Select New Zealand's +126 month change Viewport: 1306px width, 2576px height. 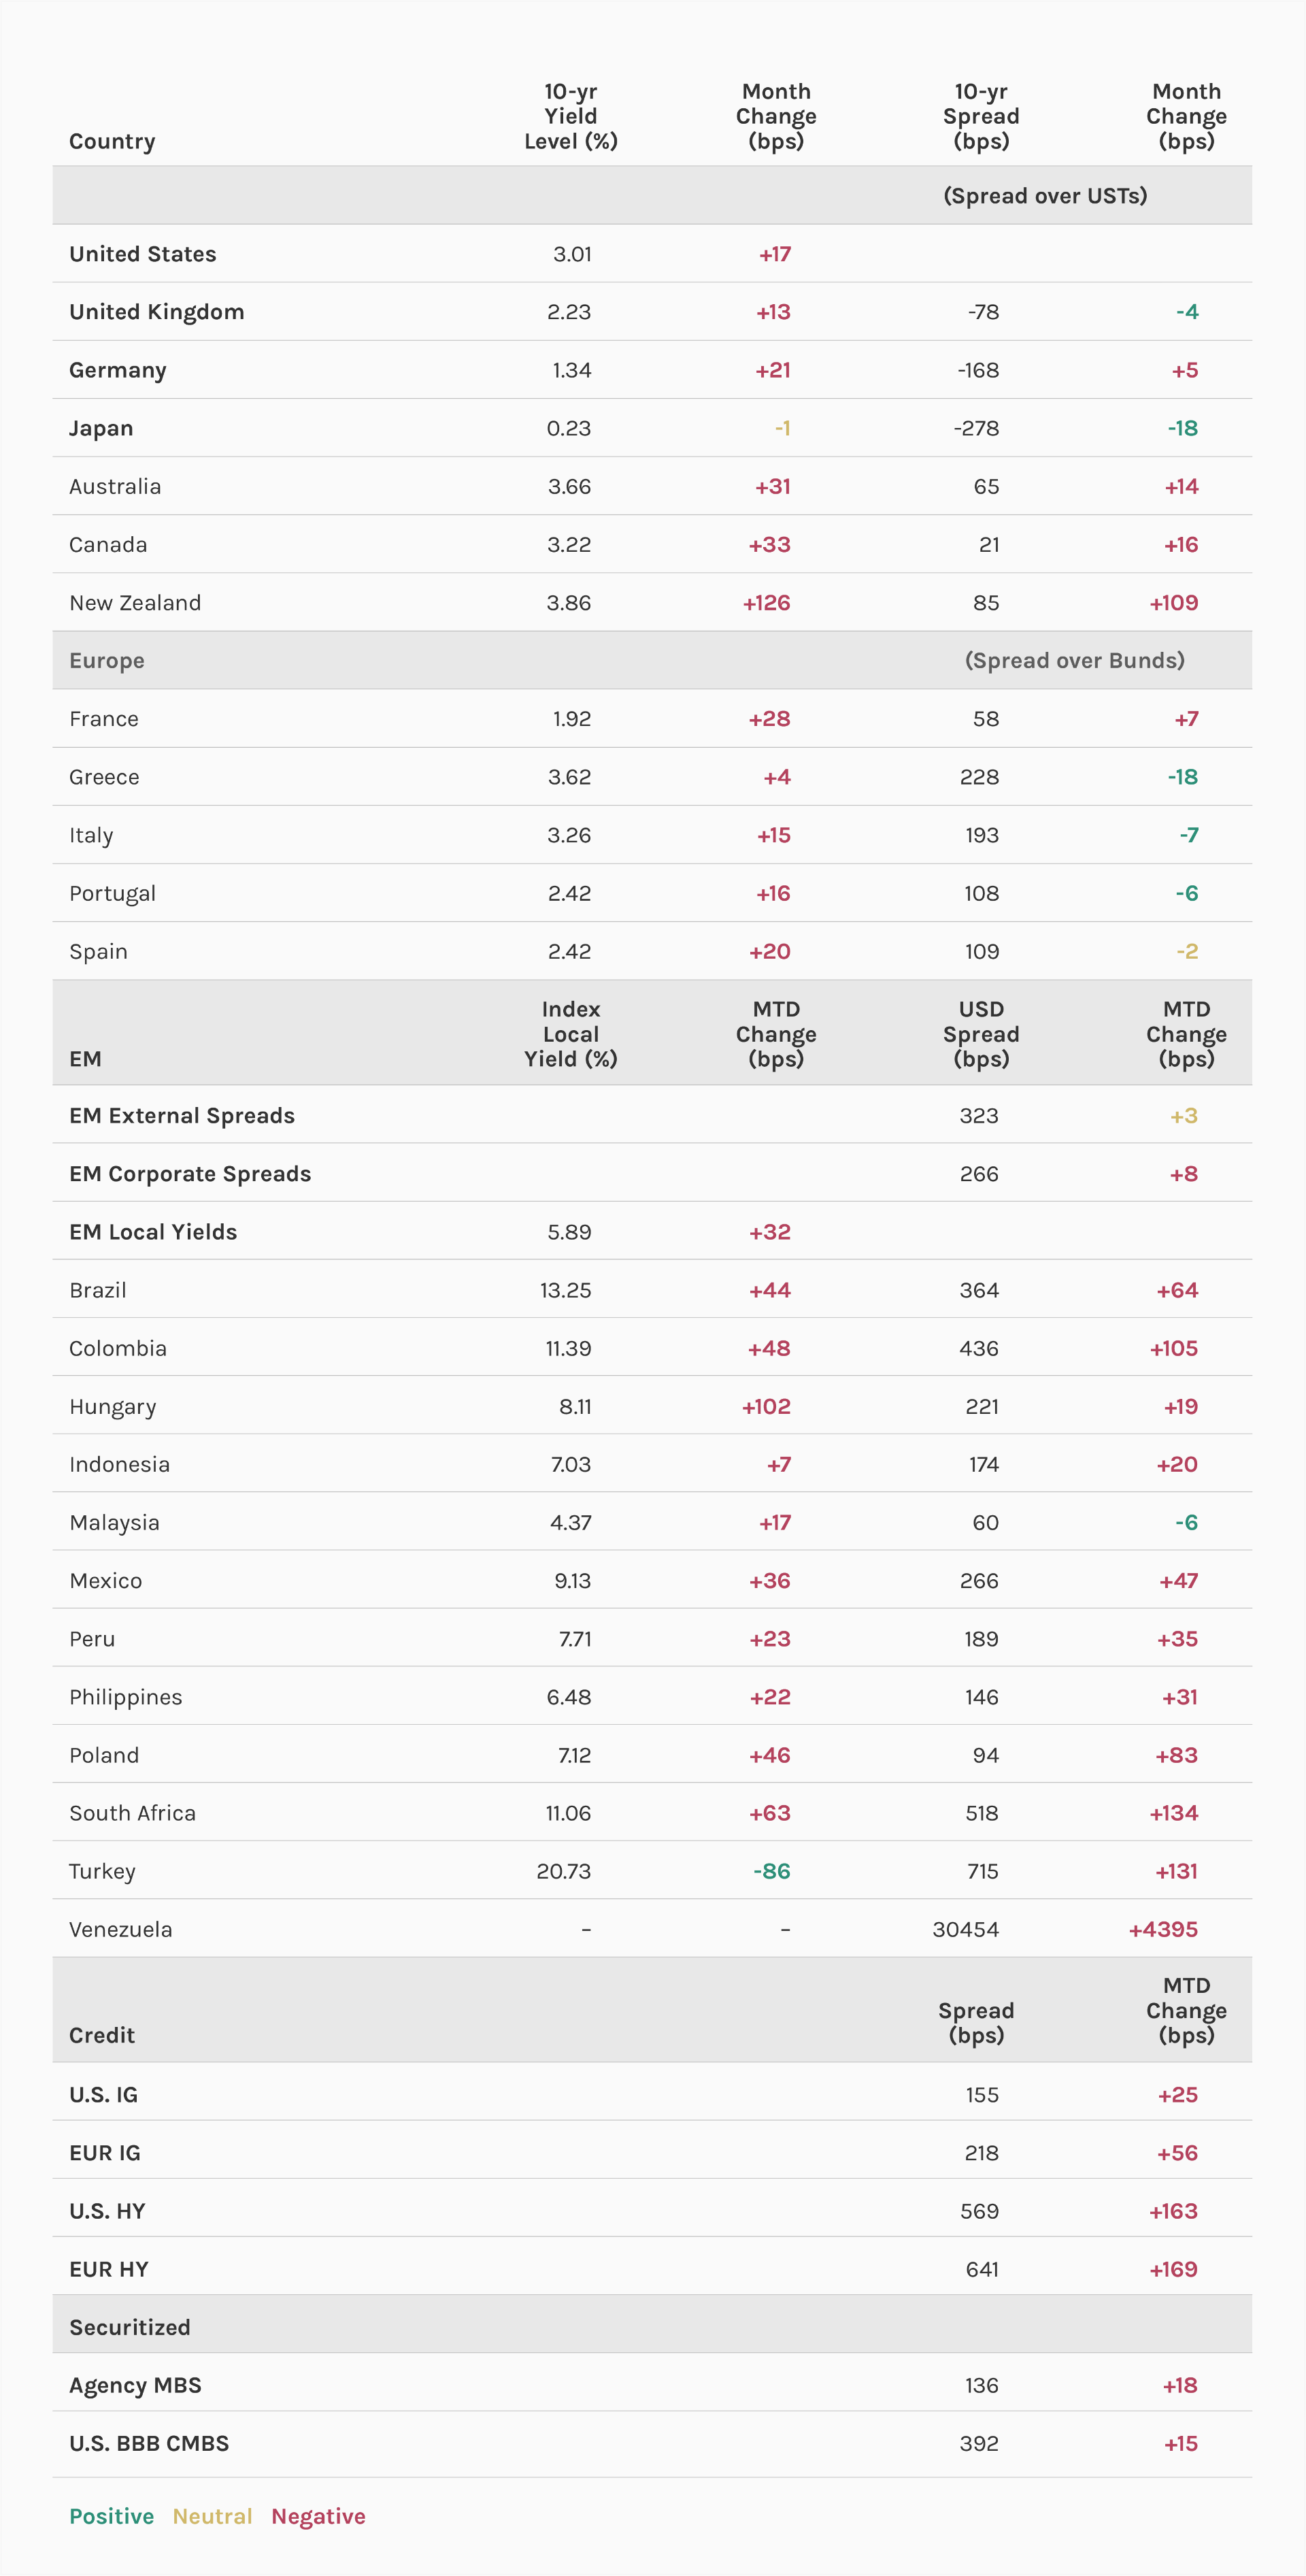(766, 603)
